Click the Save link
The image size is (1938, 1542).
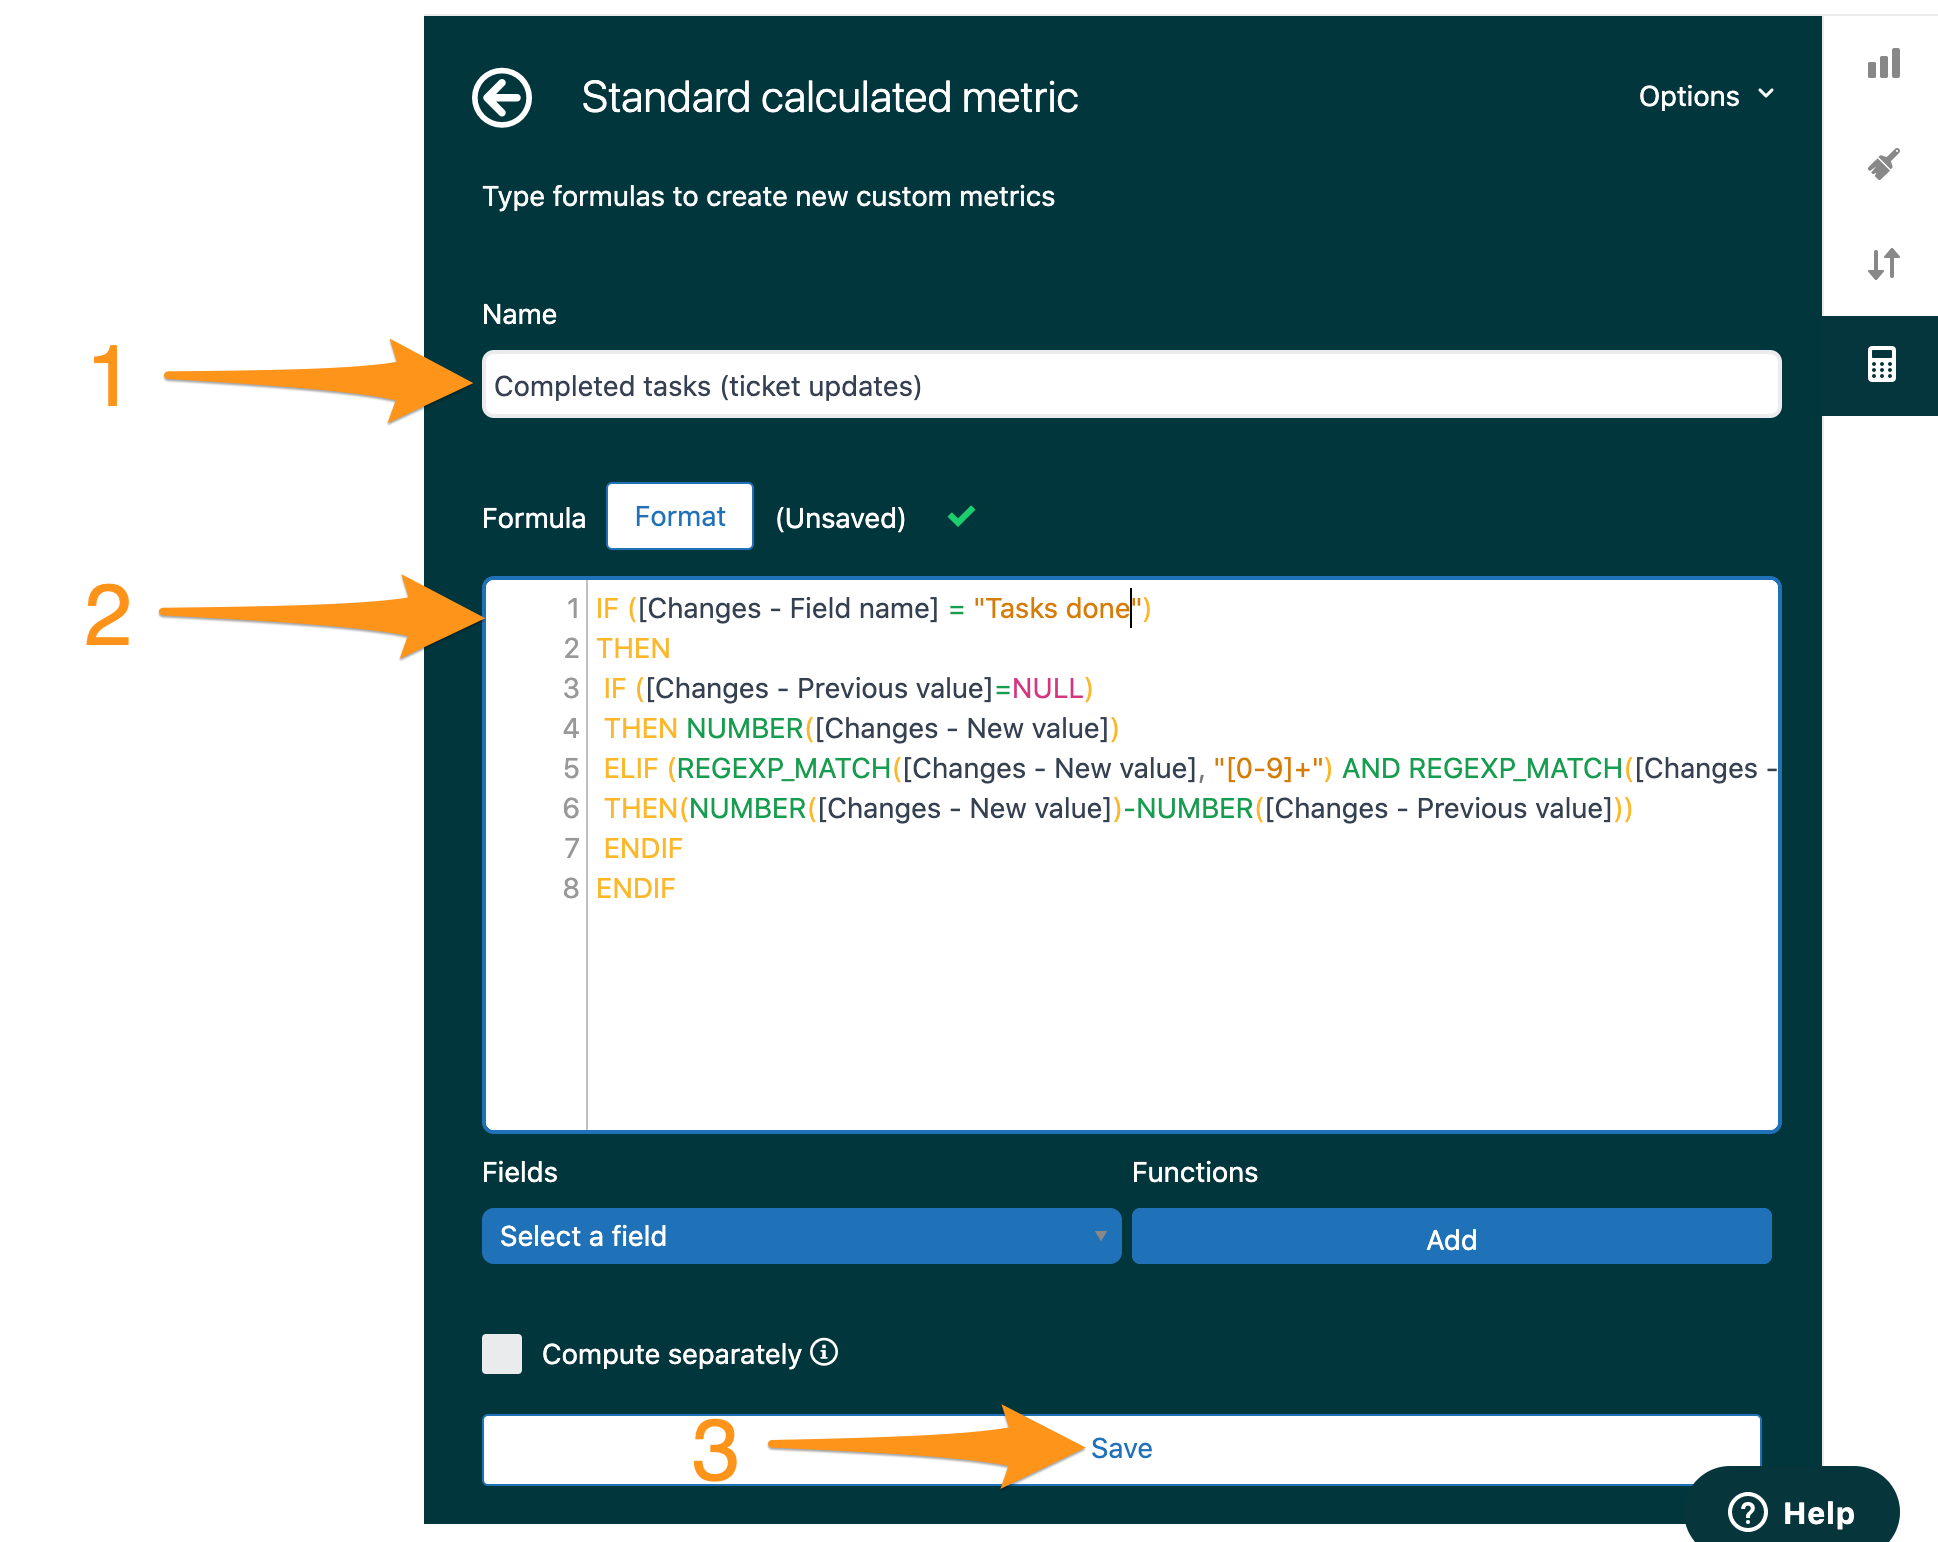(x=1120, y=1447)
